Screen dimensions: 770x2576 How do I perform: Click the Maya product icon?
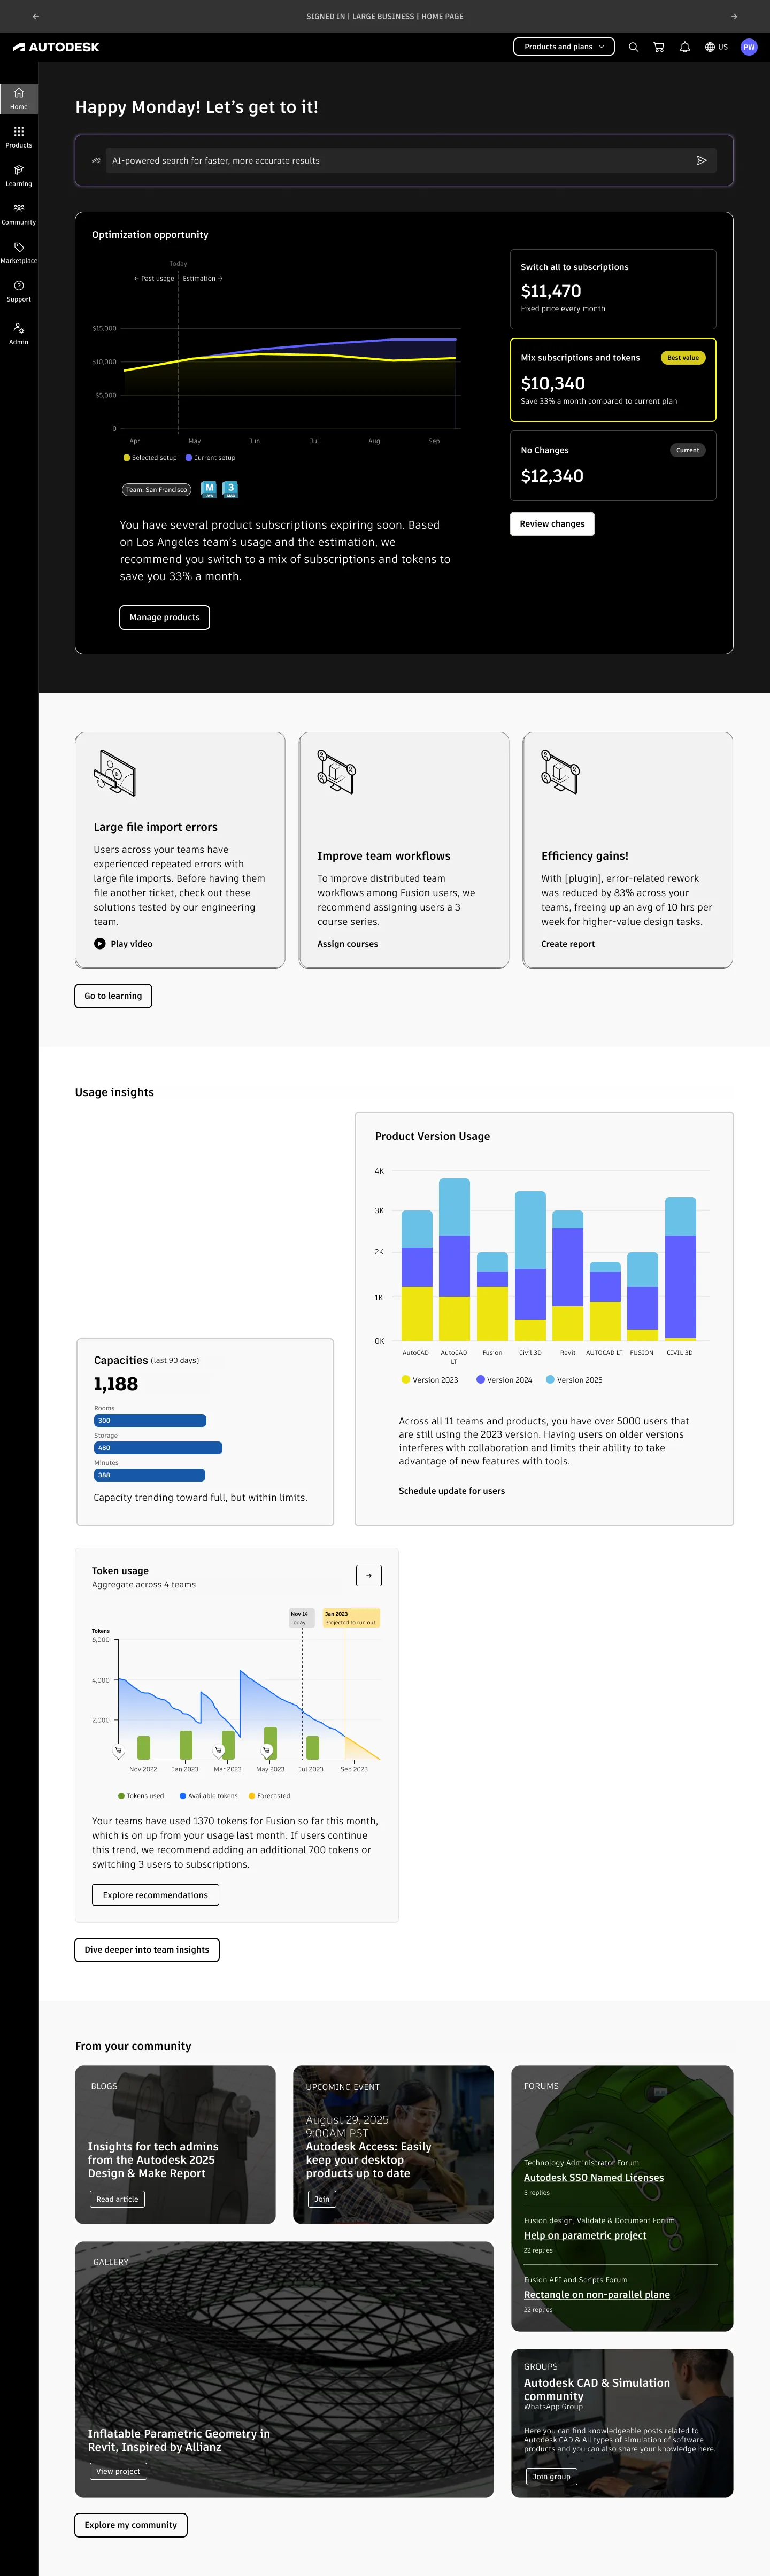pyautogui.click(x=209, y=489)
